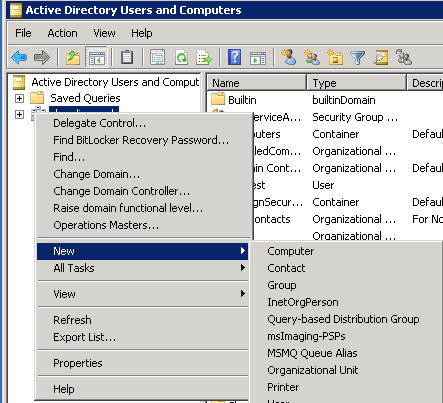Click the Add to group toolbar icon
443x403 pixels.
point(404,57)
